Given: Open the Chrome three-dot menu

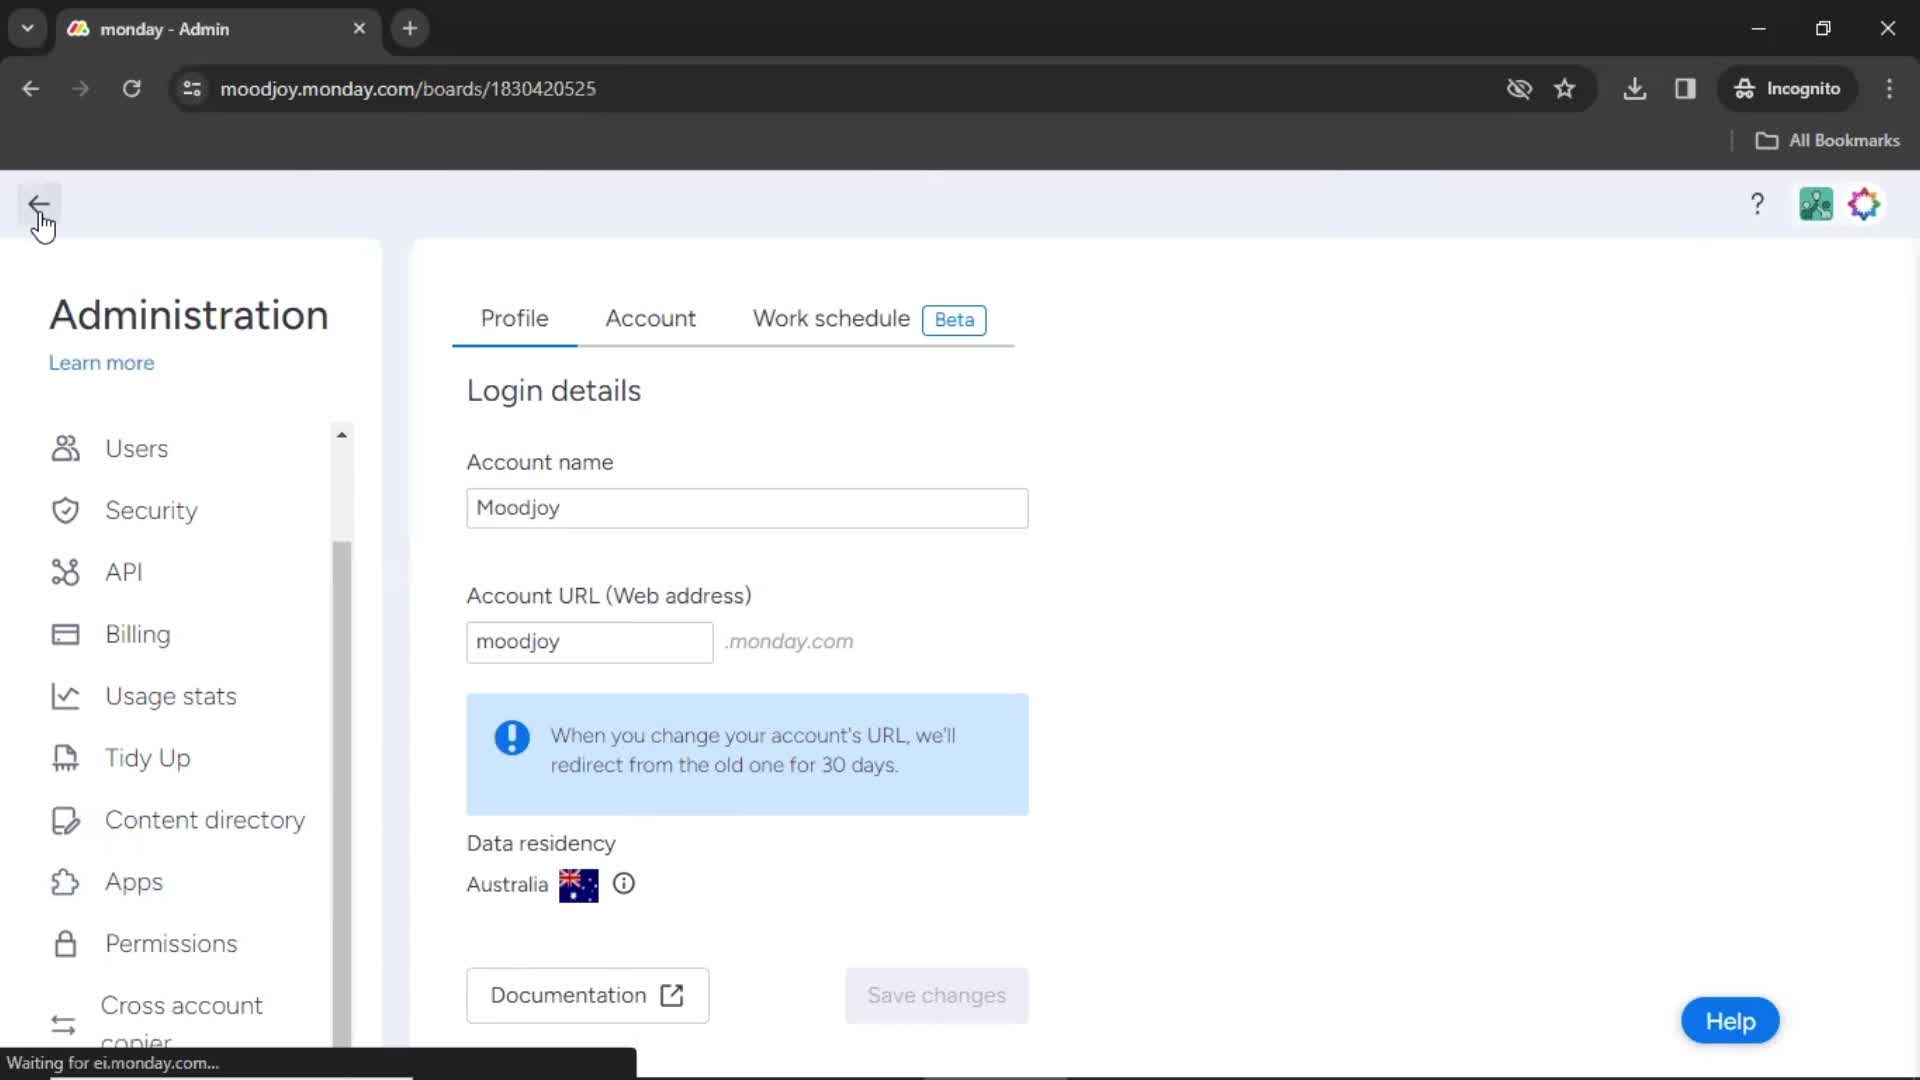Looking at the screenshot, I should 1889,89.
